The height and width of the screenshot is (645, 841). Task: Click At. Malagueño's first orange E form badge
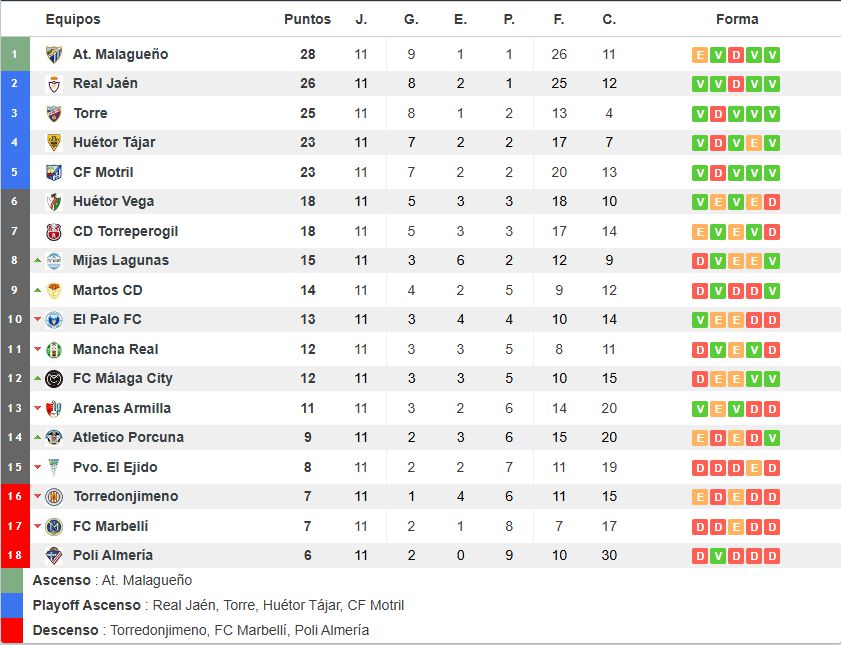(x=699, y=55)
